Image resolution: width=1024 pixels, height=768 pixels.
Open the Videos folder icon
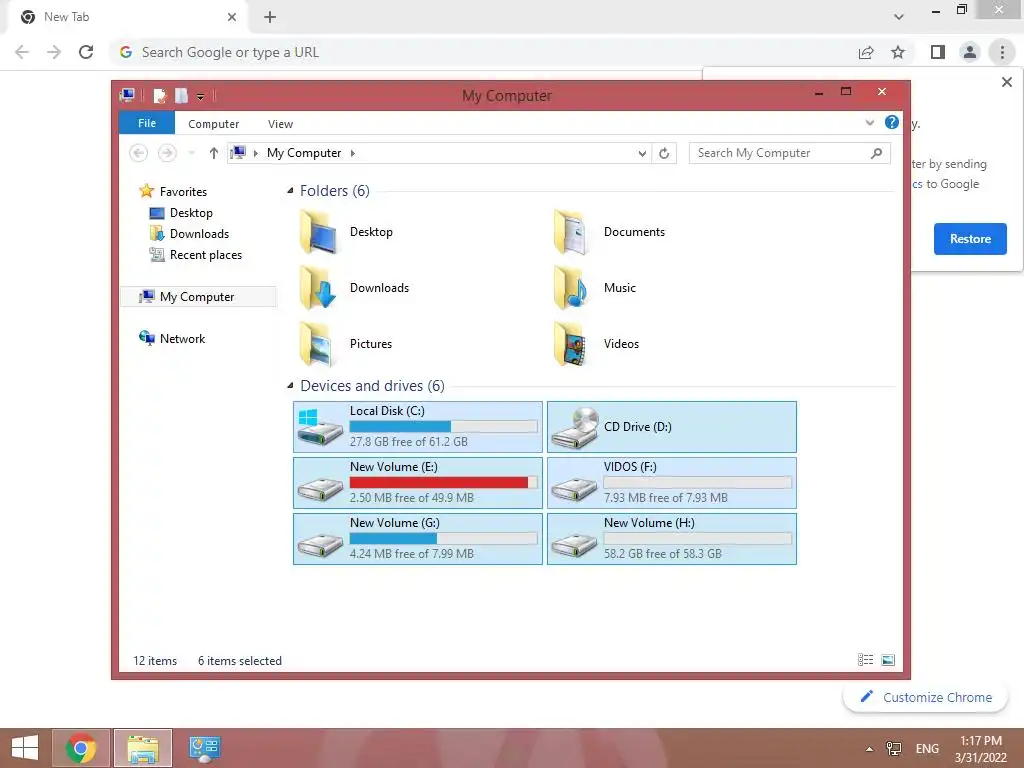coord(571,344)
